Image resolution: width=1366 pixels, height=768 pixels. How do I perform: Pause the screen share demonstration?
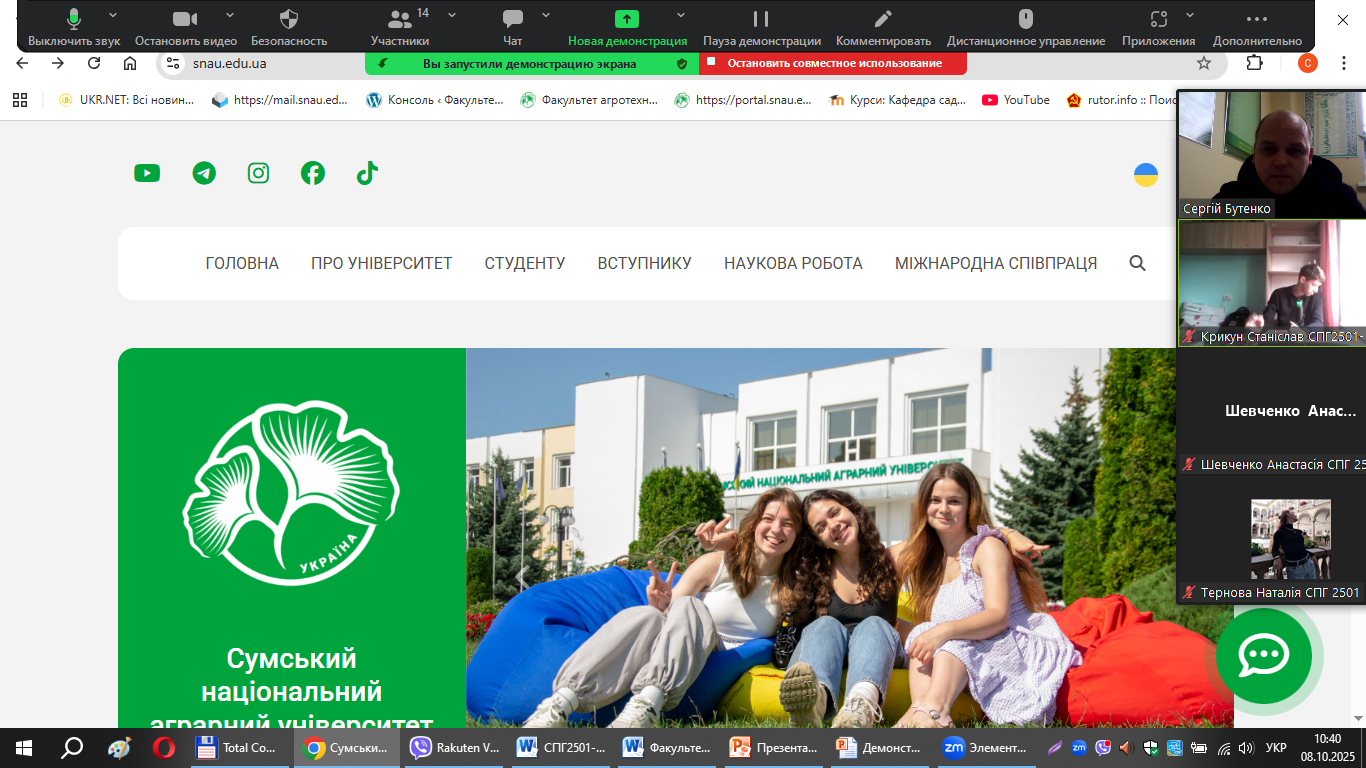pyautogui.click(x=761, y=25)
